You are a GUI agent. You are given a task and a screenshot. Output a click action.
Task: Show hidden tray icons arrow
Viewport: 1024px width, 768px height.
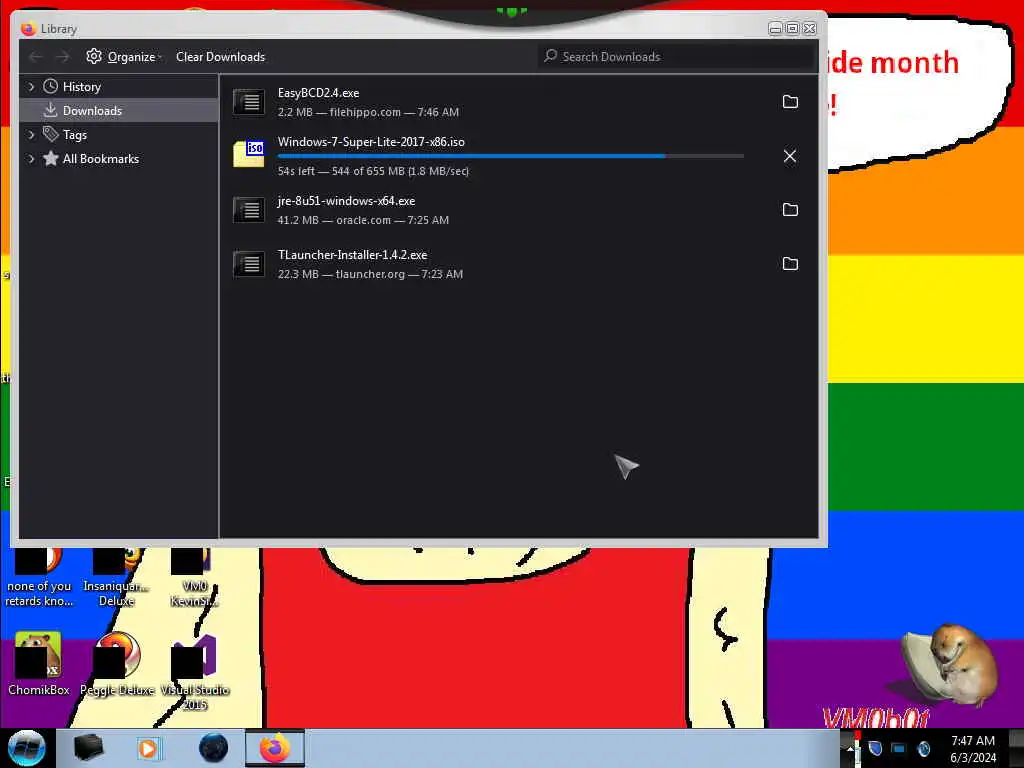pos(851,749)
